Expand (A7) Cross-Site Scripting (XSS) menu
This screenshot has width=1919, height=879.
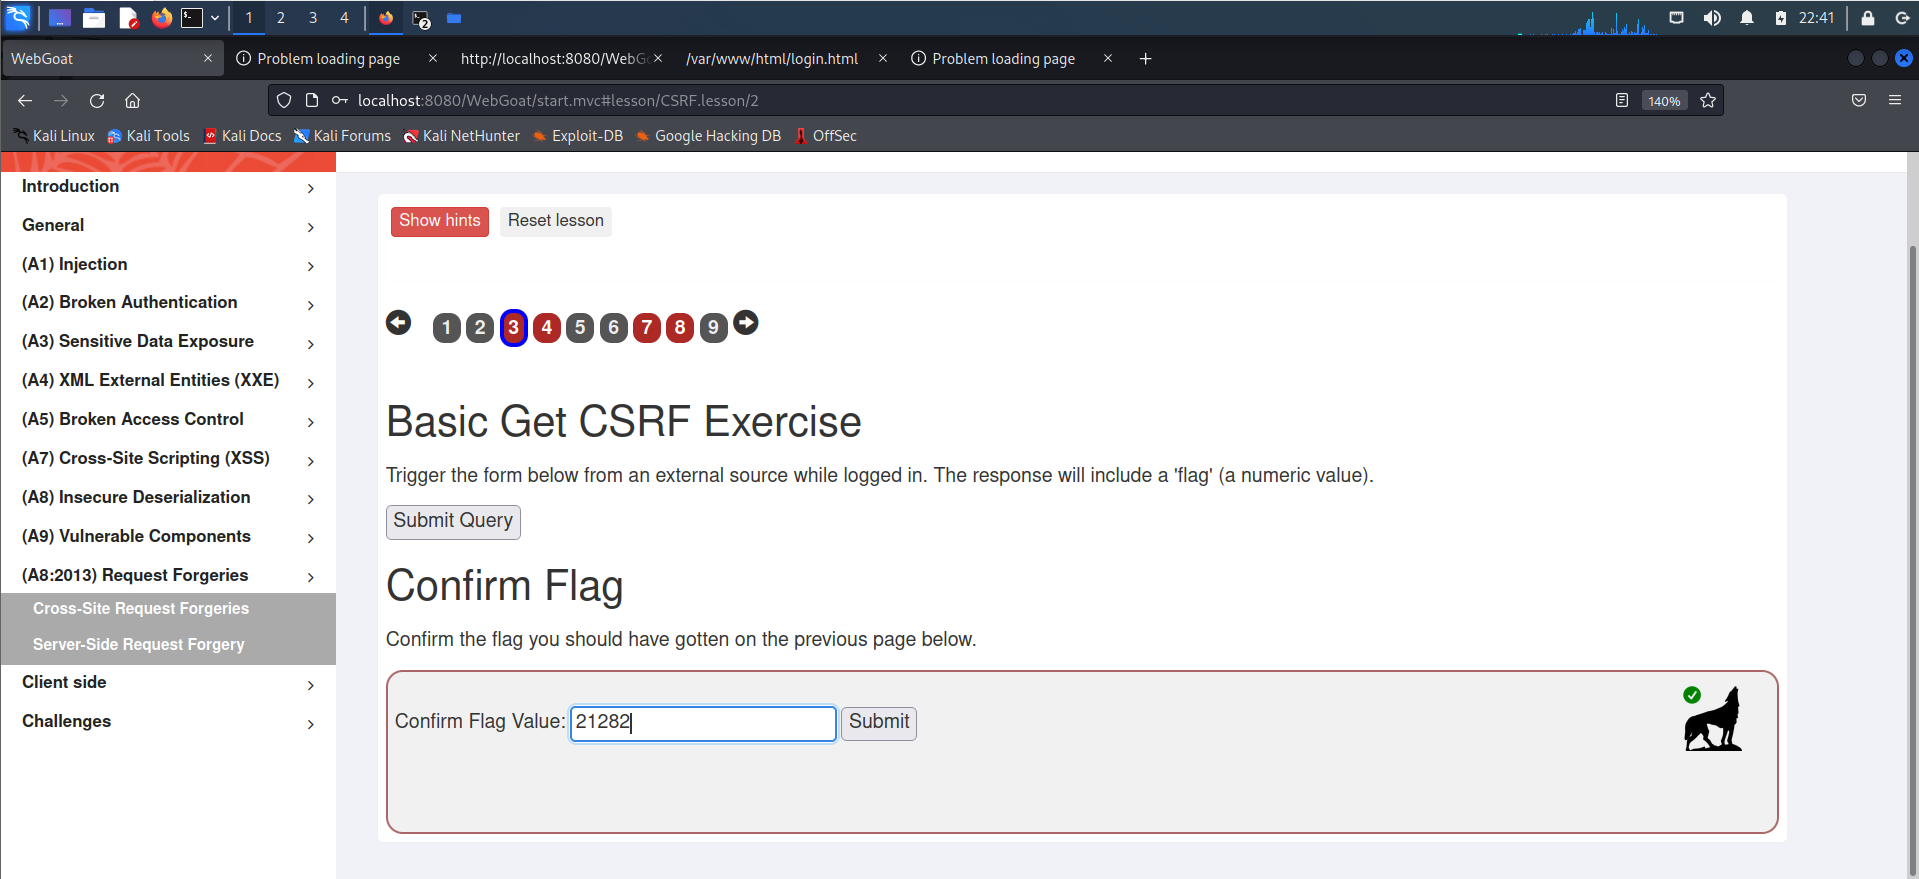pos(168,458)
